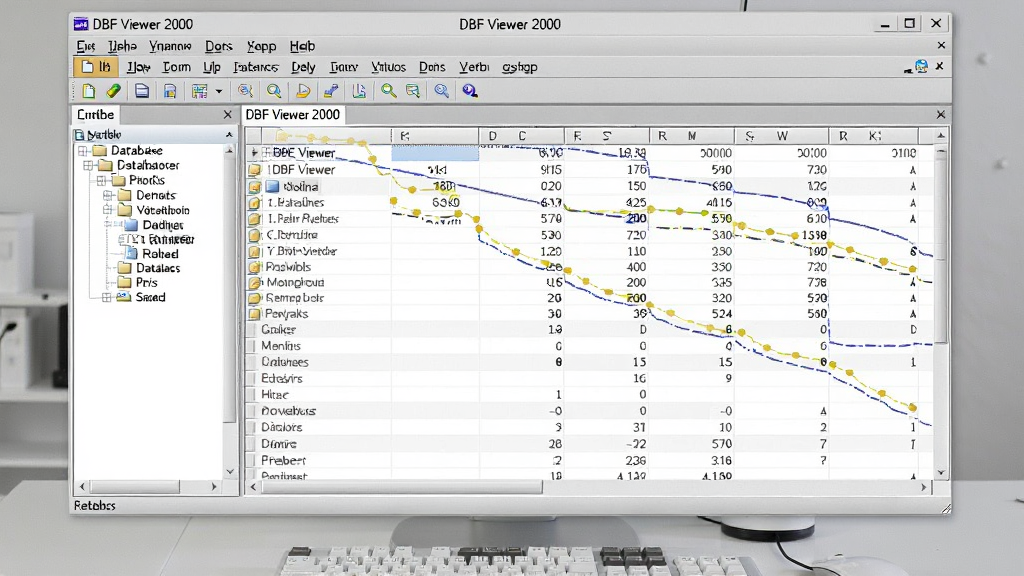Viewport: 1024px width, 576px height.
Task: Click the folder icon on the 'Peryaks' row
Action: [254, 313]
